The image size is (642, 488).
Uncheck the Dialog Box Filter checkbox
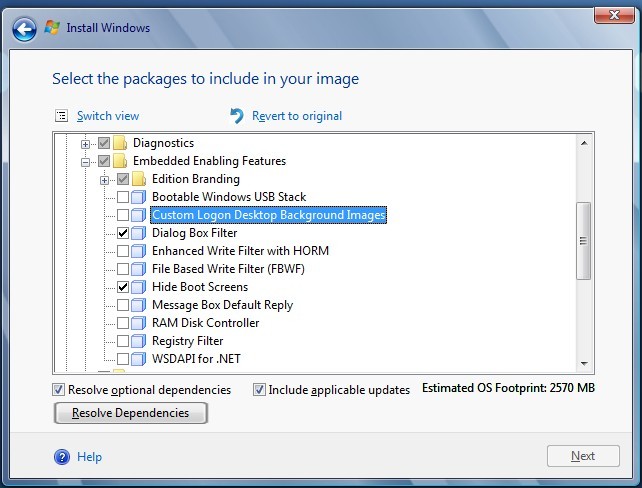point(123,233)
